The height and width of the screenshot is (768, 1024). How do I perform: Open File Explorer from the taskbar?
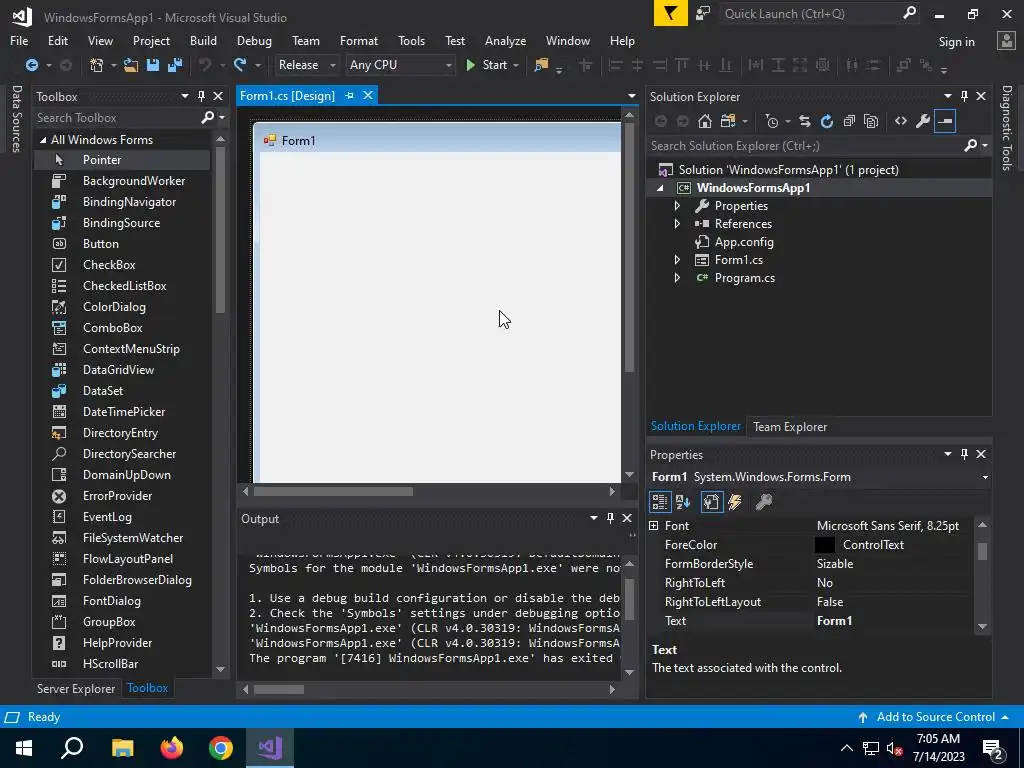pyautogui.click(x=123, y=748)
